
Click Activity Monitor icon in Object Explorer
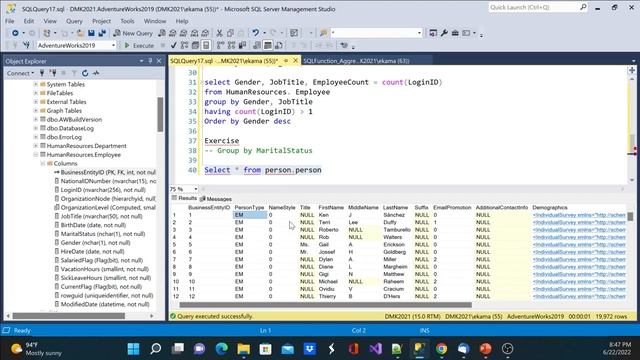[96, 73]
